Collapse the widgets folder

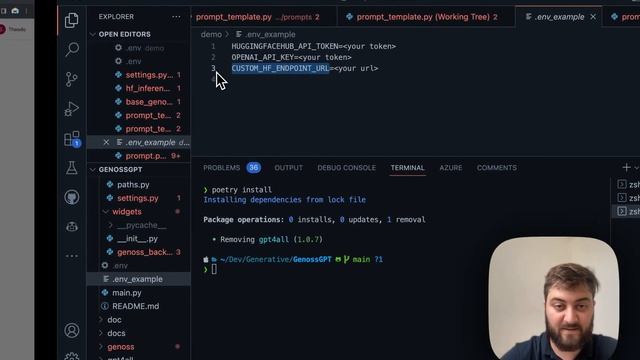tap(106, 211)
